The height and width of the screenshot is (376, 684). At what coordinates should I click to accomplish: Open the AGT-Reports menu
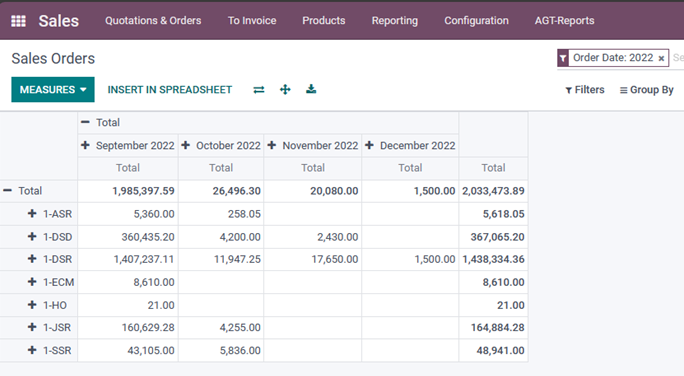(564, 21)
